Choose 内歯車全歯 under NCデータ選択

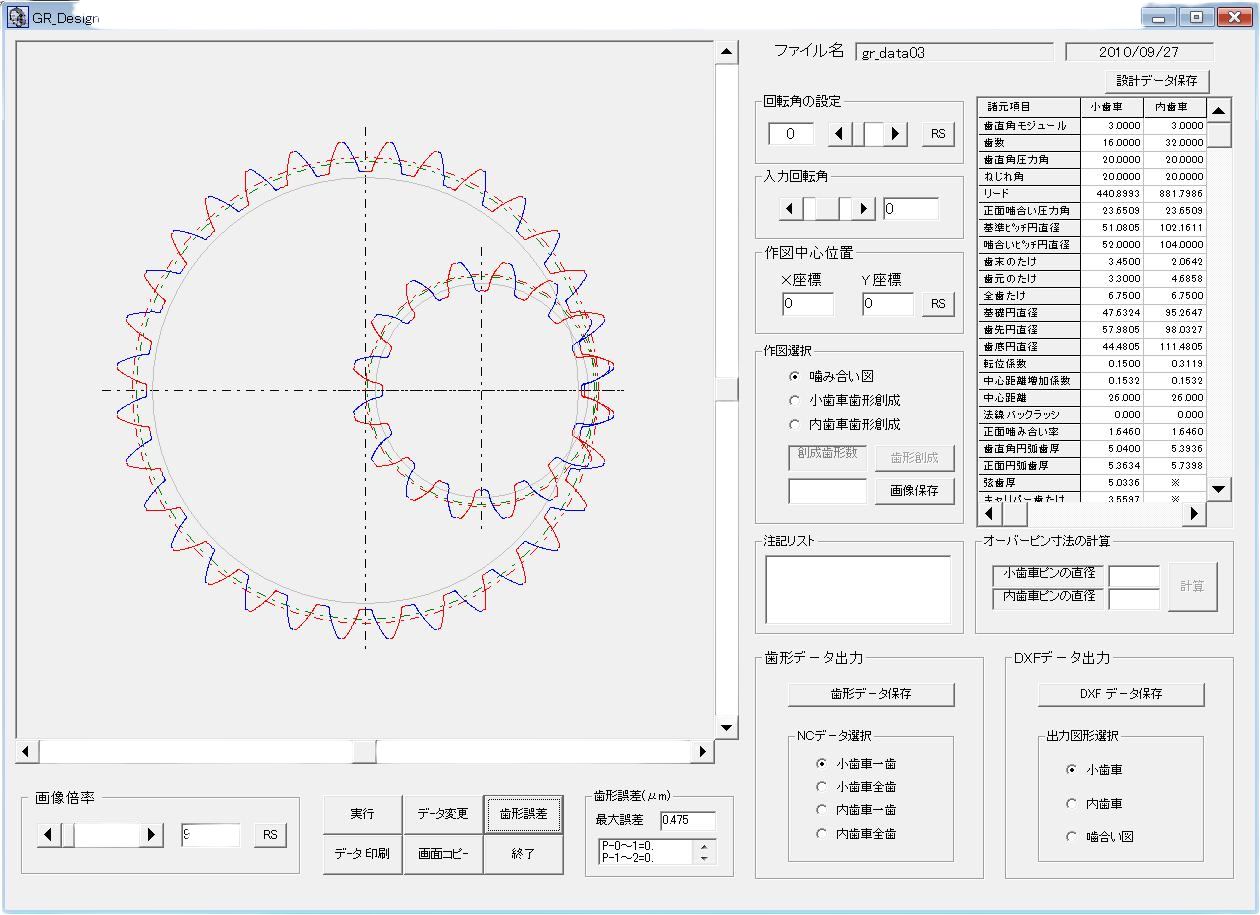[x=823, y=834]
